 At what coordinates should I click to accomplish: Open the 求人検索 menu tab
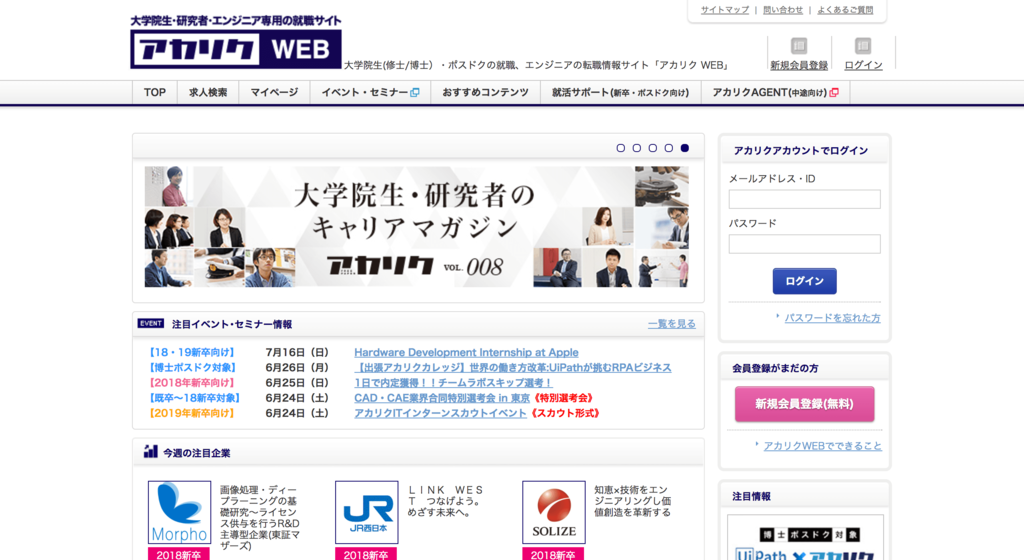coord(208,93)
